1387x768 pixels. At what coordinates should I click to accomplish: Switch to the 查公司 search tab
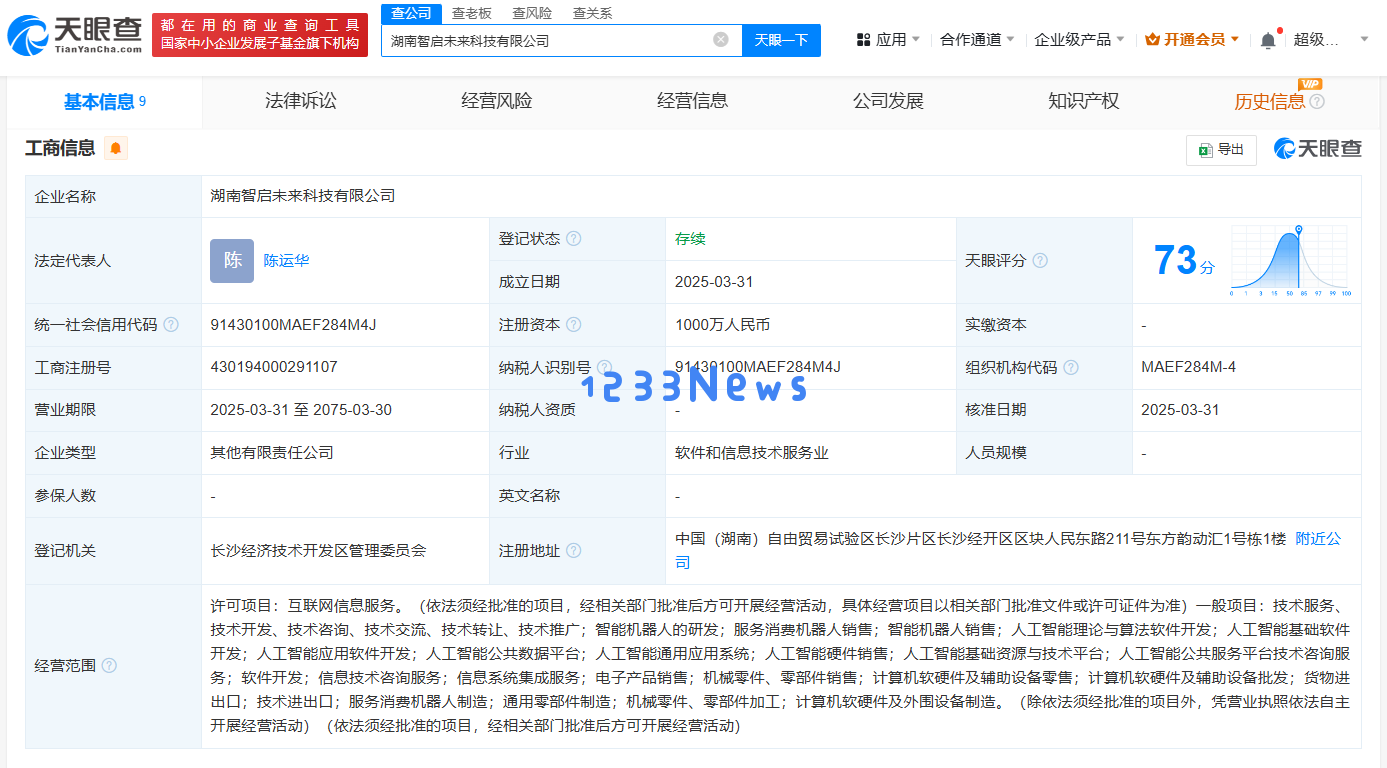pos(411,13)
